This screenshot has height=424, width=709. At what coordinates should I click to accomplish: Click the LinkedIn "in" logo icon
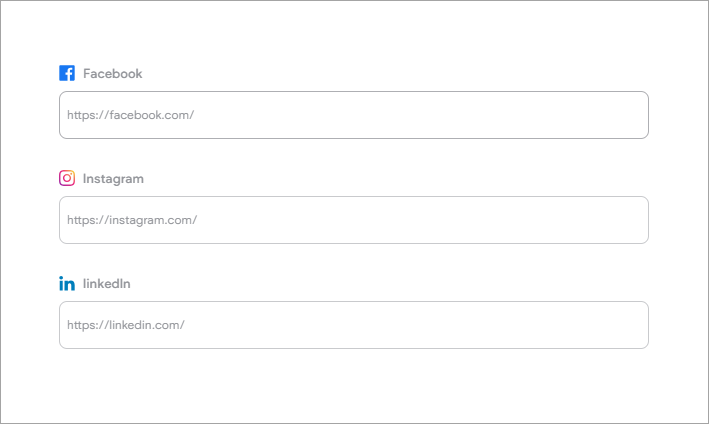[x=67, y=284]
